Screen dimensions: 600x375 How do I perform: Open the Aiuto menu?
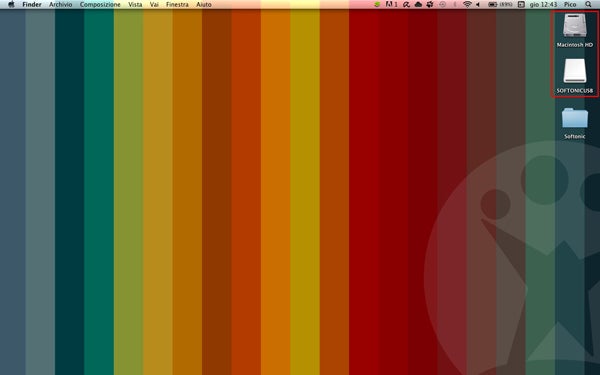click(x=204, y=5)
